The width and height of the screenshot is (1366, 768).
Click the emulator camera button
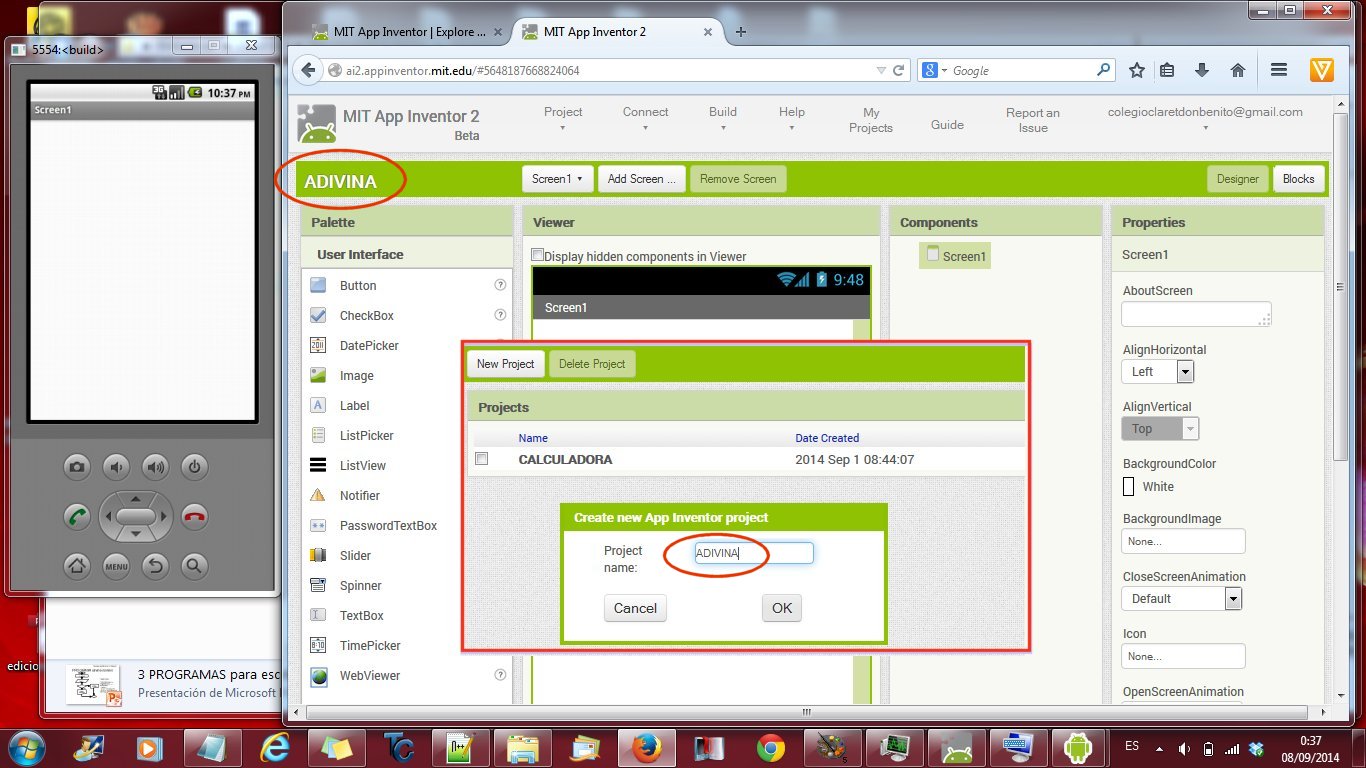pyautogui.click(x=77, y=466)
